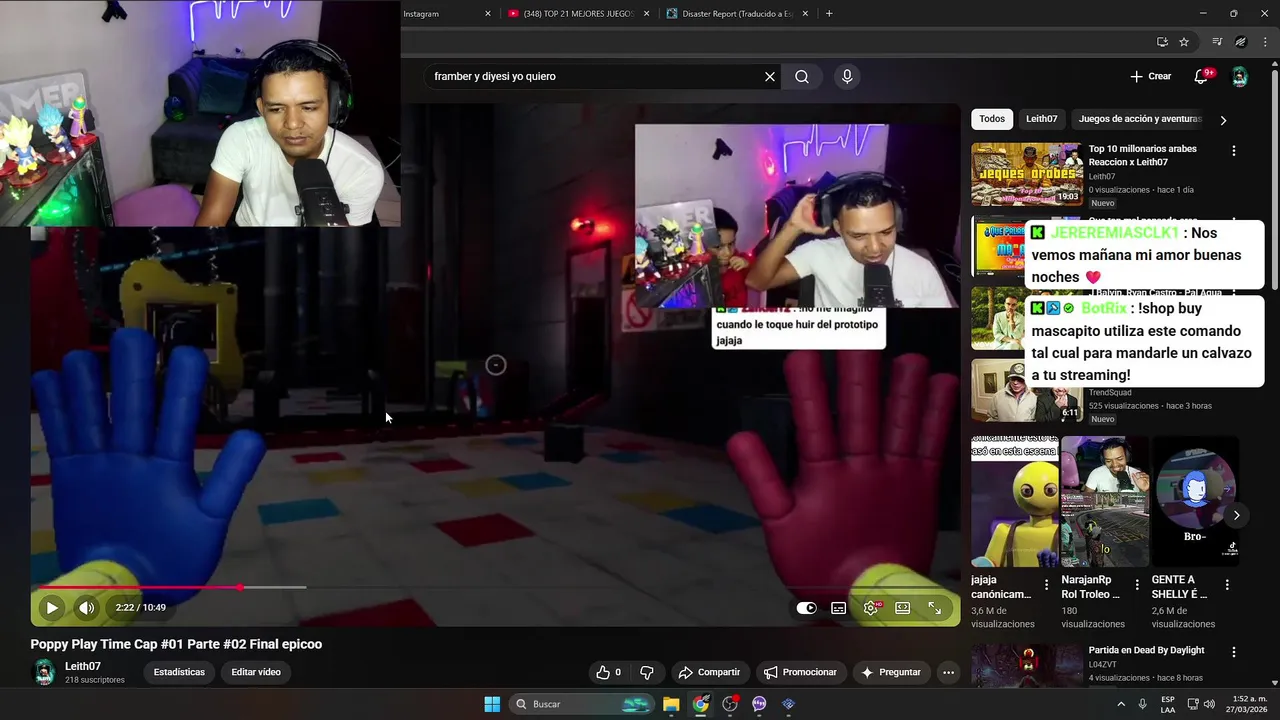Open 'Top 10 millonarios arabes' thumbnail
Viewport: 1280px width, 720px height.
tap(1027, 174)
